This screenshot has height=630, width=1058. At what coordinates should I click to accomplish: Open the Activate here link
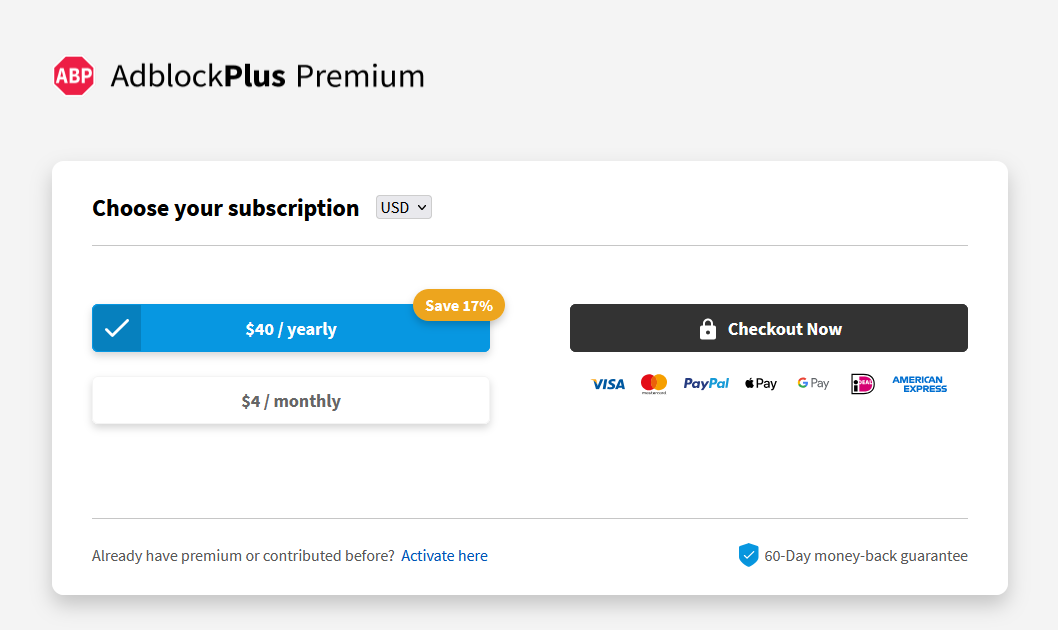pyautogui.click(x=444, y=556)
